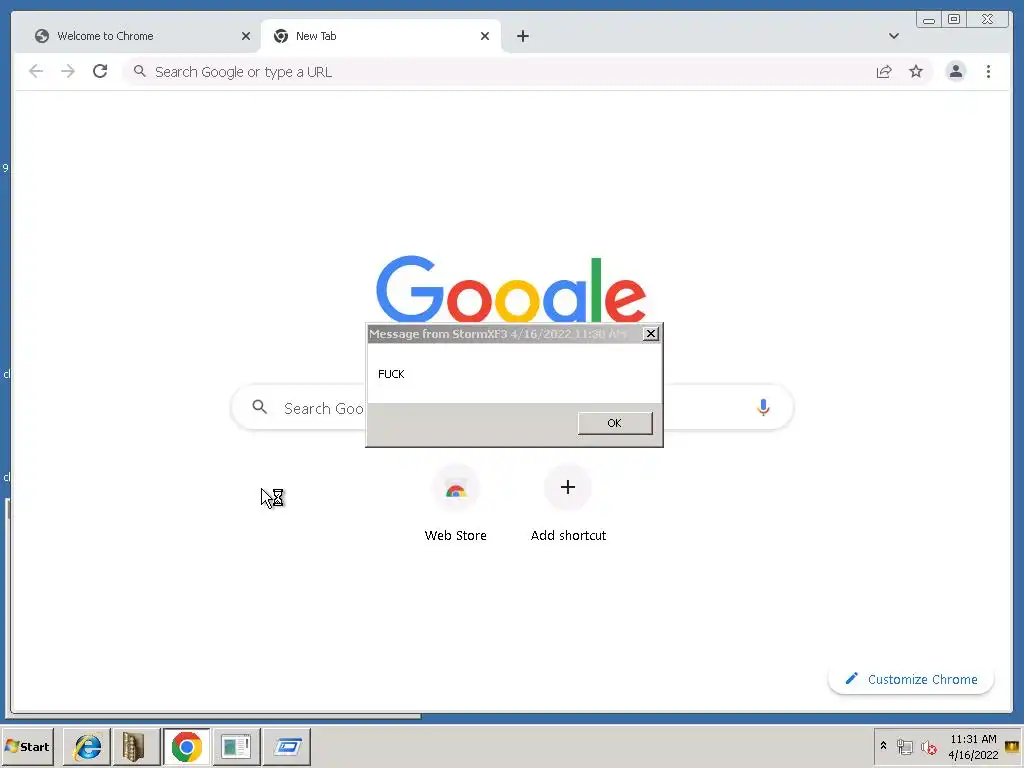
Task: Expand the tab search chevron
Action: (894, 36)
